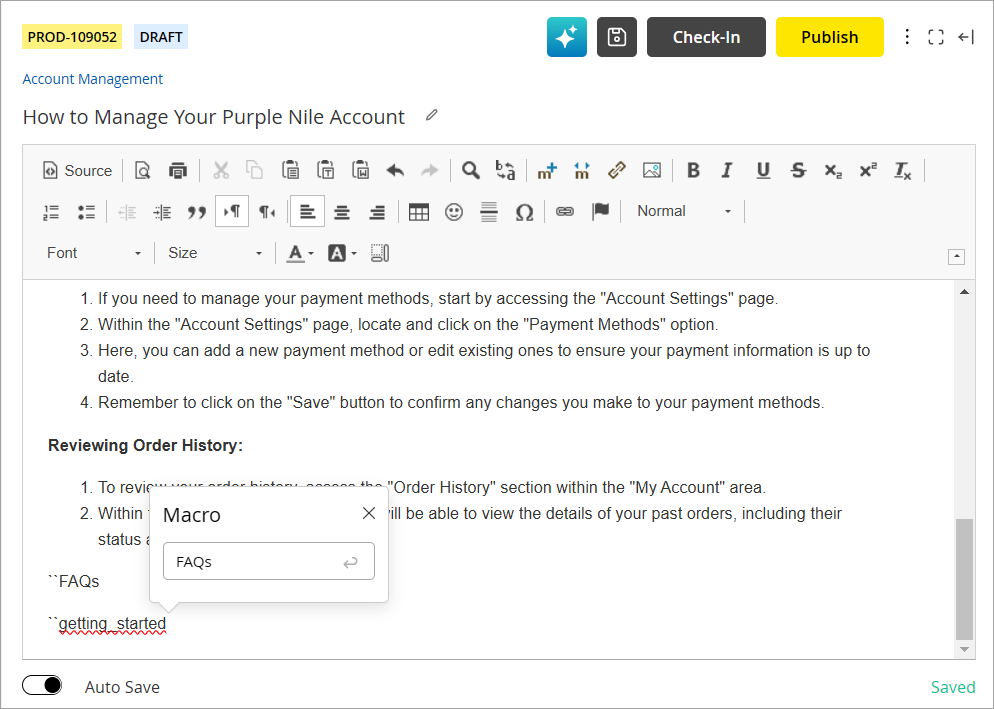The height and width of the screenshot is (709, 994).
Task: Open the Account Management breadcrumb link
Action: (x=92, y=79)
